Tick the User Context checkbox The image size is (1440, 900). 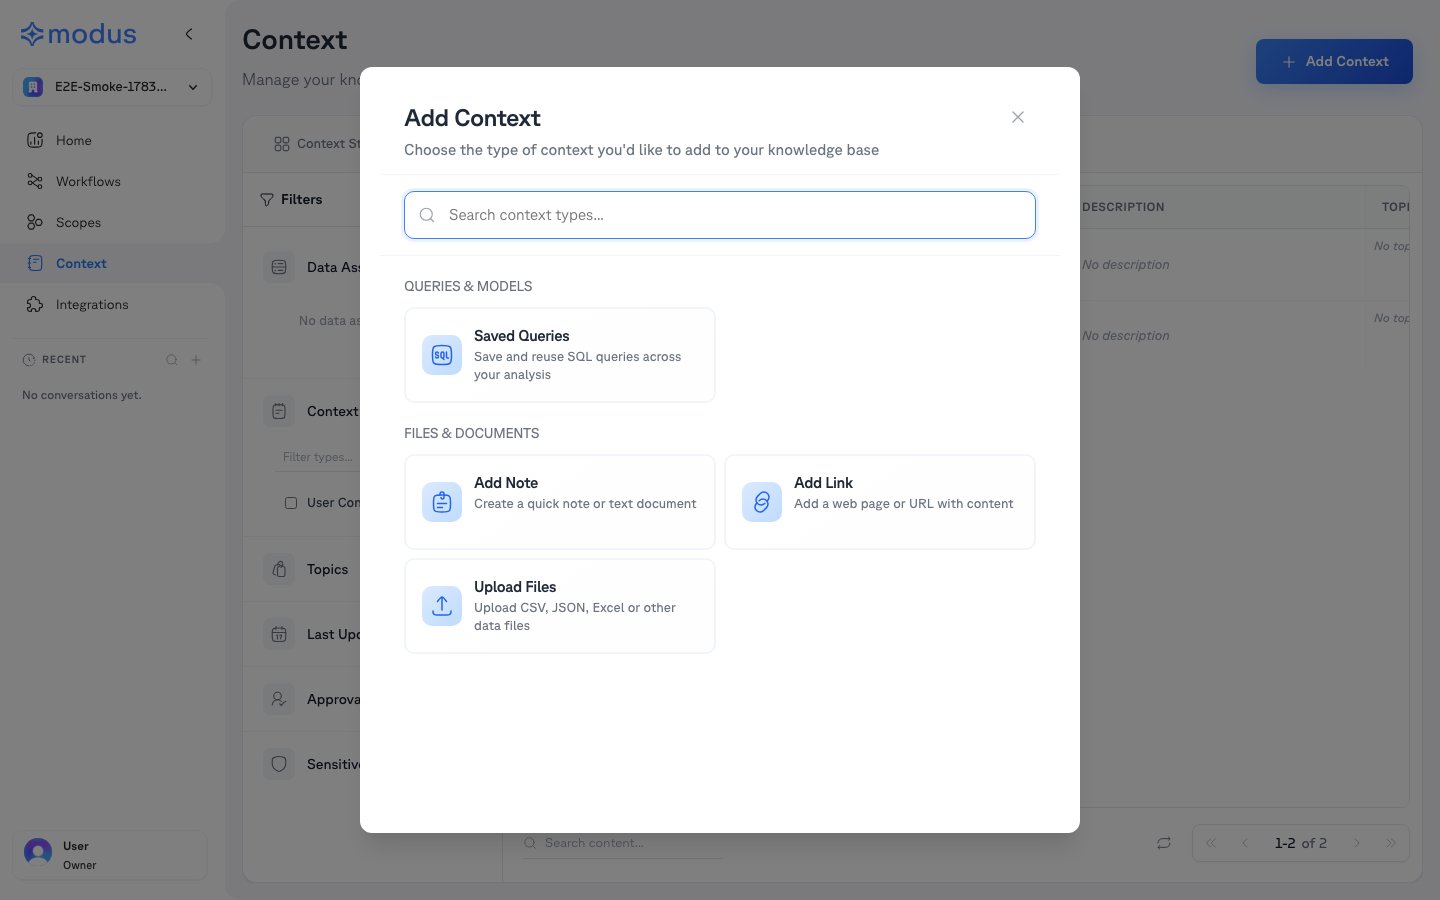(291, 503)
